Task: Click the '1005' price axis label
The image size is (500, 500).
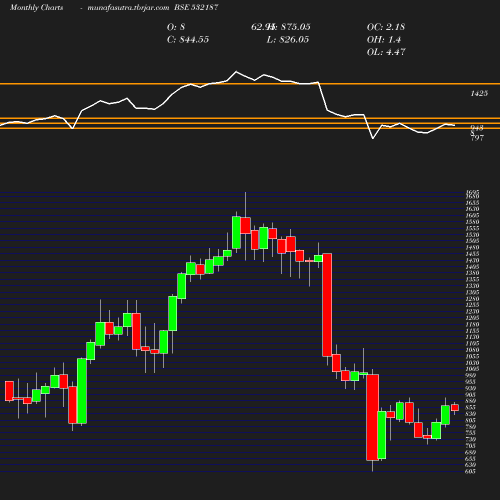Action: coord(472,369)
